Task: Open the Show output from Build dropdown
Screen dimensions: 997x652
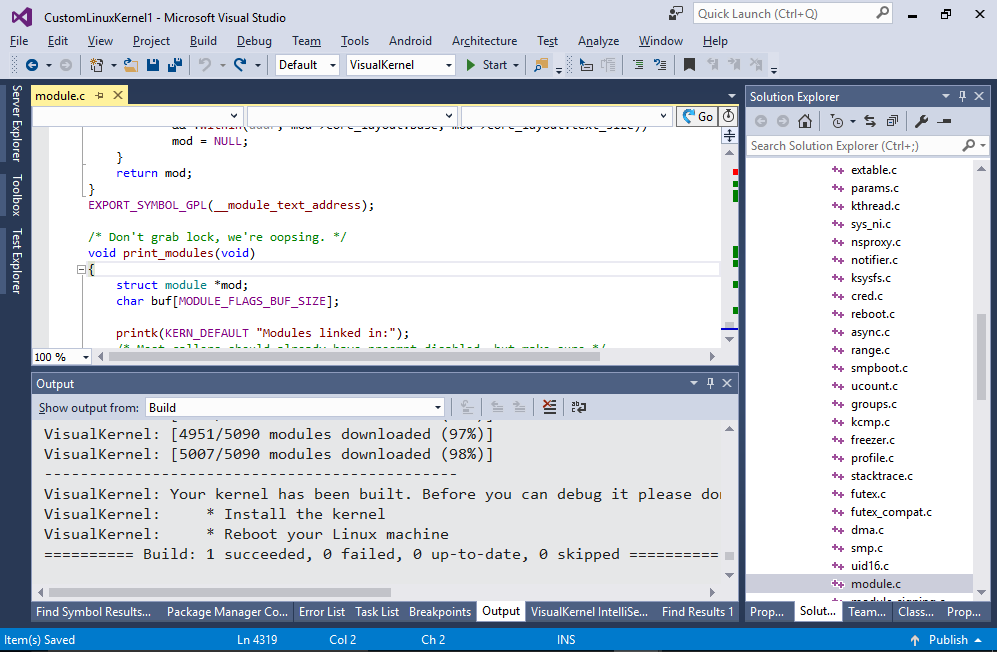Action: (x=438, y=408)
